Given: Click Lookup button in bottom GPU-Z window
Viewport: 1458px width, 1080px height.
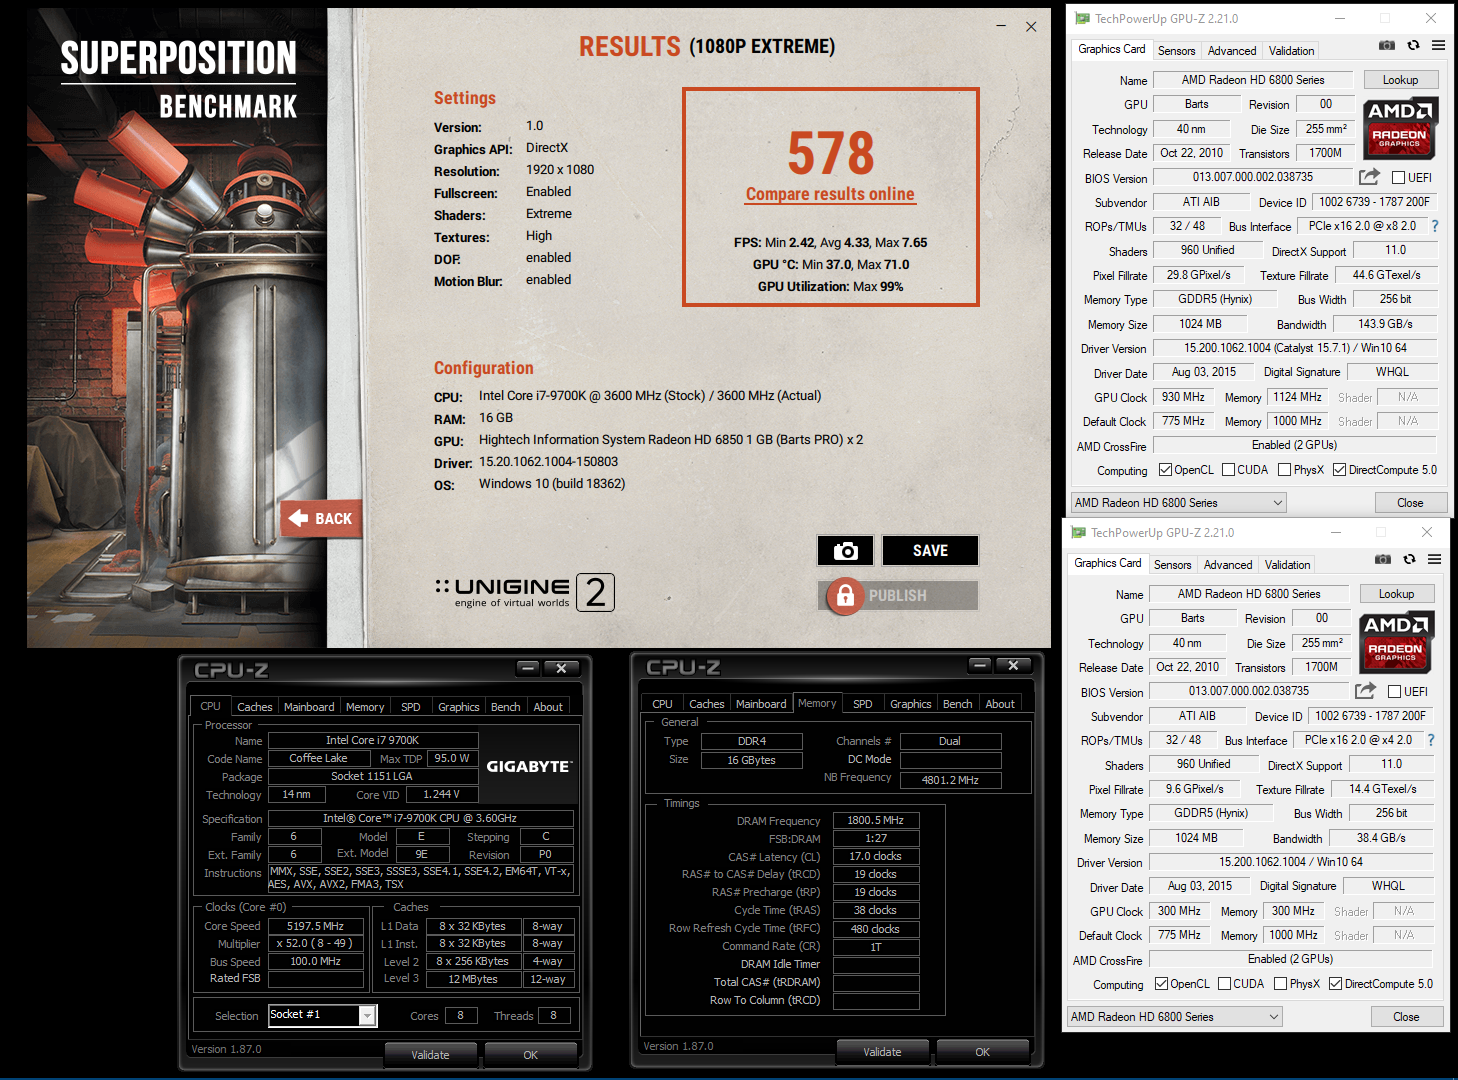Looking at the screenshot, I should [x=1396, y=594].
